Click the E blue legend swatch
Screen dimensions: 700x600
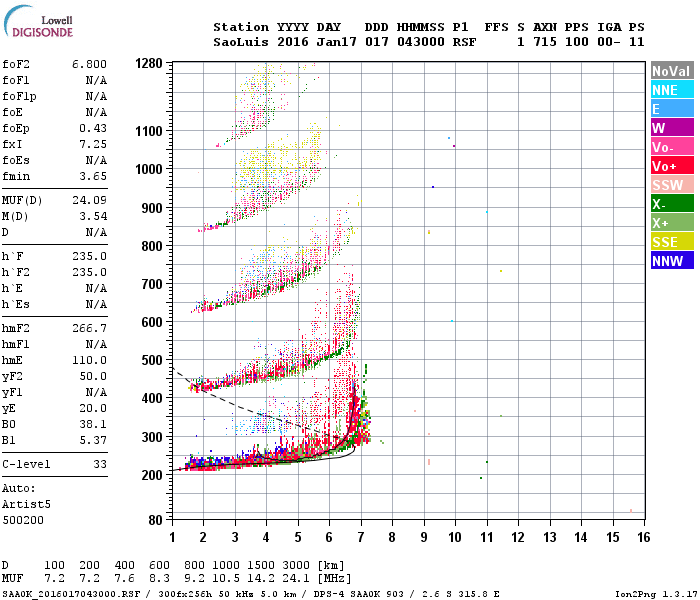(x=672, y=108)
